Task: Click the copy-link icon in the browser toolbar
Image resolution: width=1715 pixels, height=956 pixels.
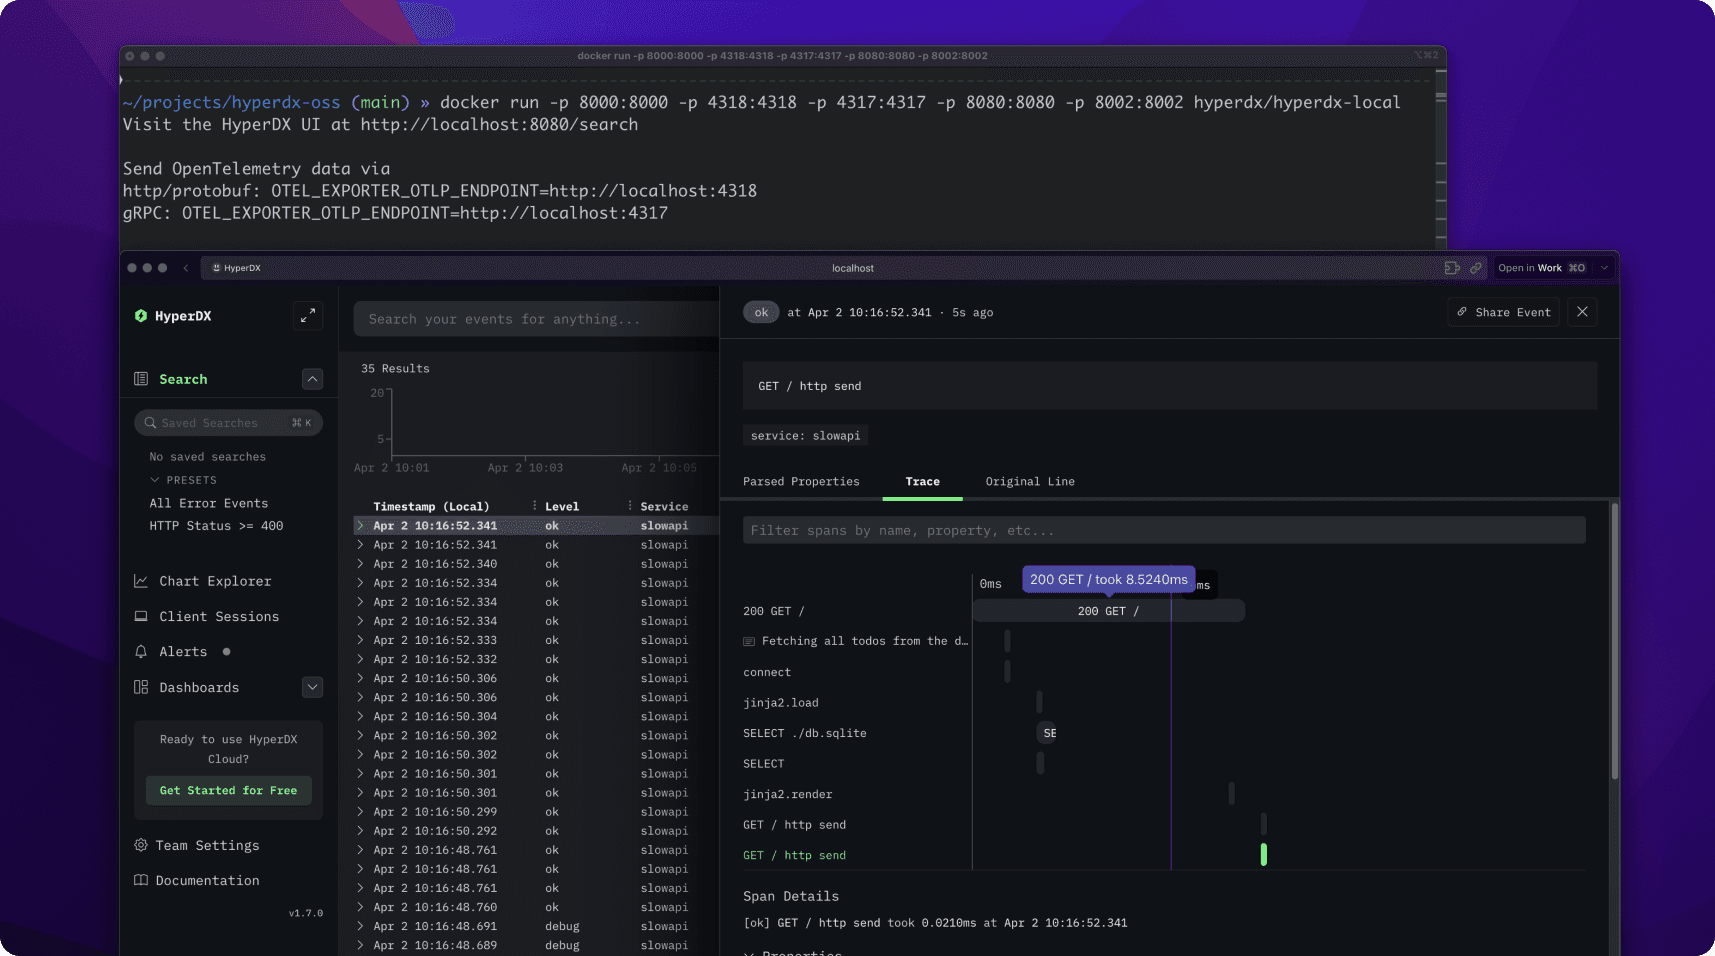Action: [x=1476, y=267]
